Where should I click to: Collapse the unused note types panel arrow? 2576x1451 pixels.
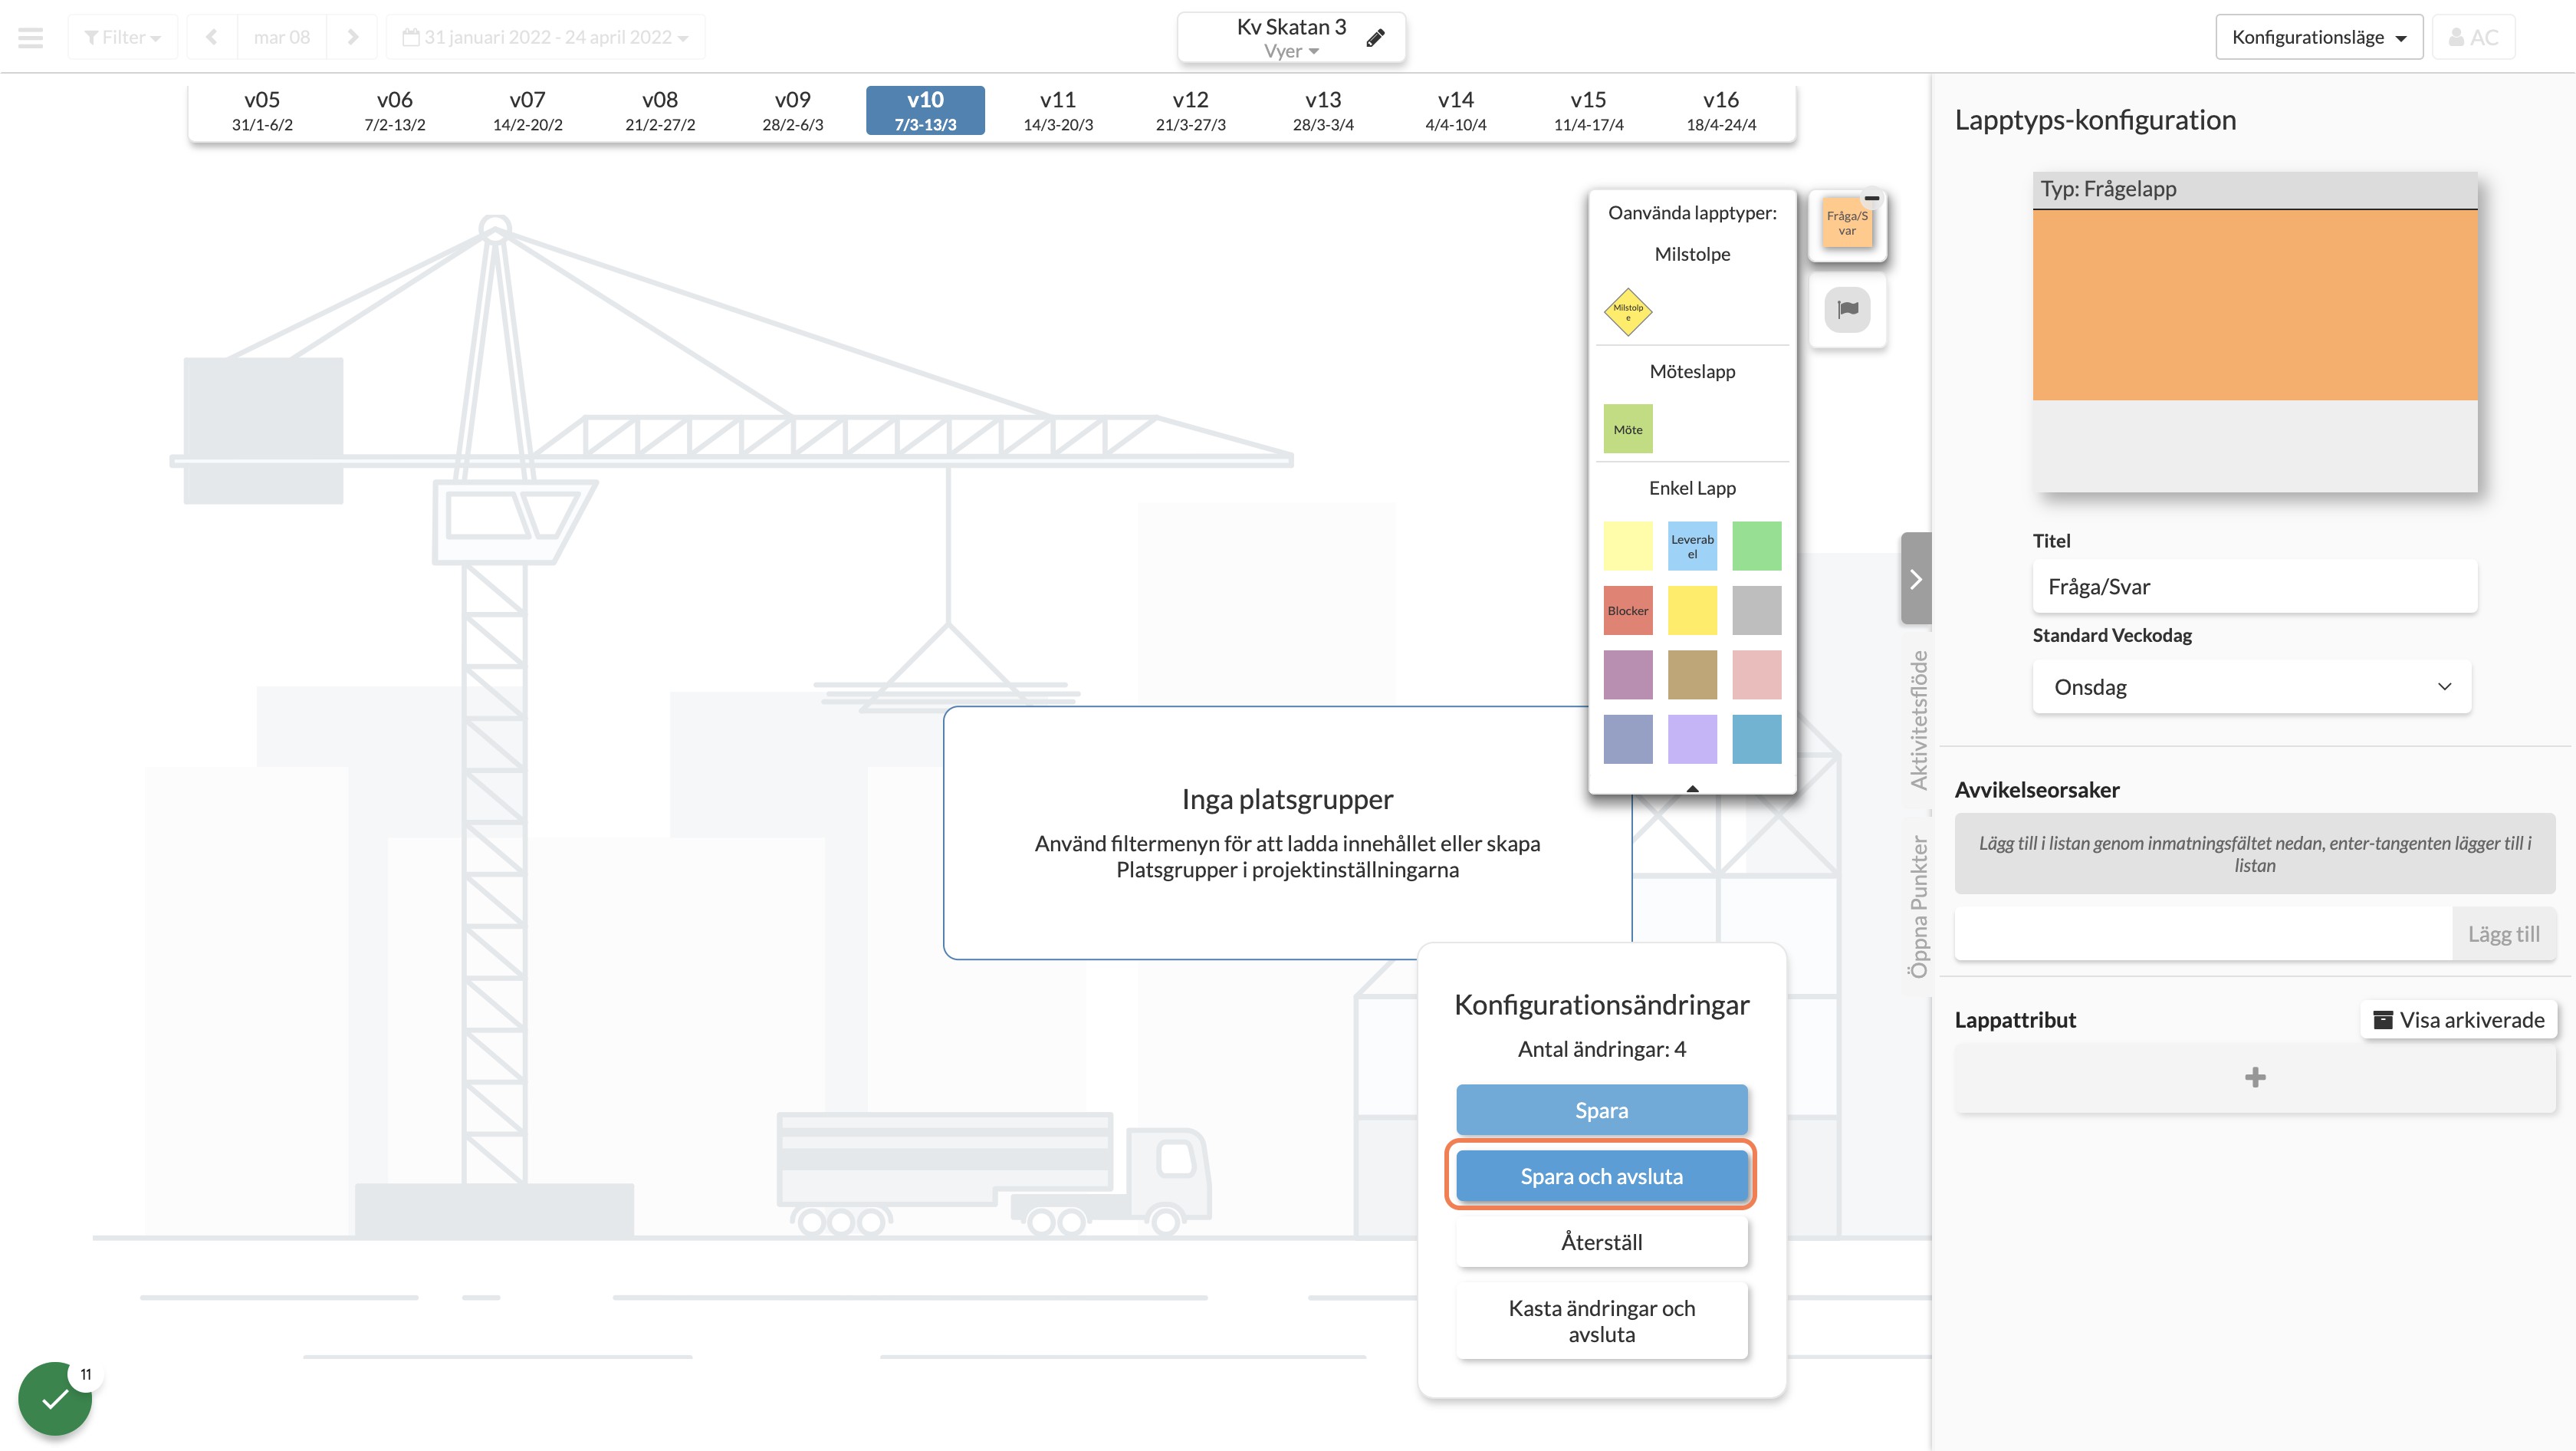(x=1692, y=788)
